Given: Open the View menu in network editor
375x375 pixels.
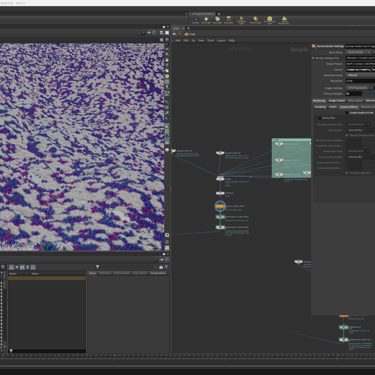Looking at the screenshot, I should [201, 40].
